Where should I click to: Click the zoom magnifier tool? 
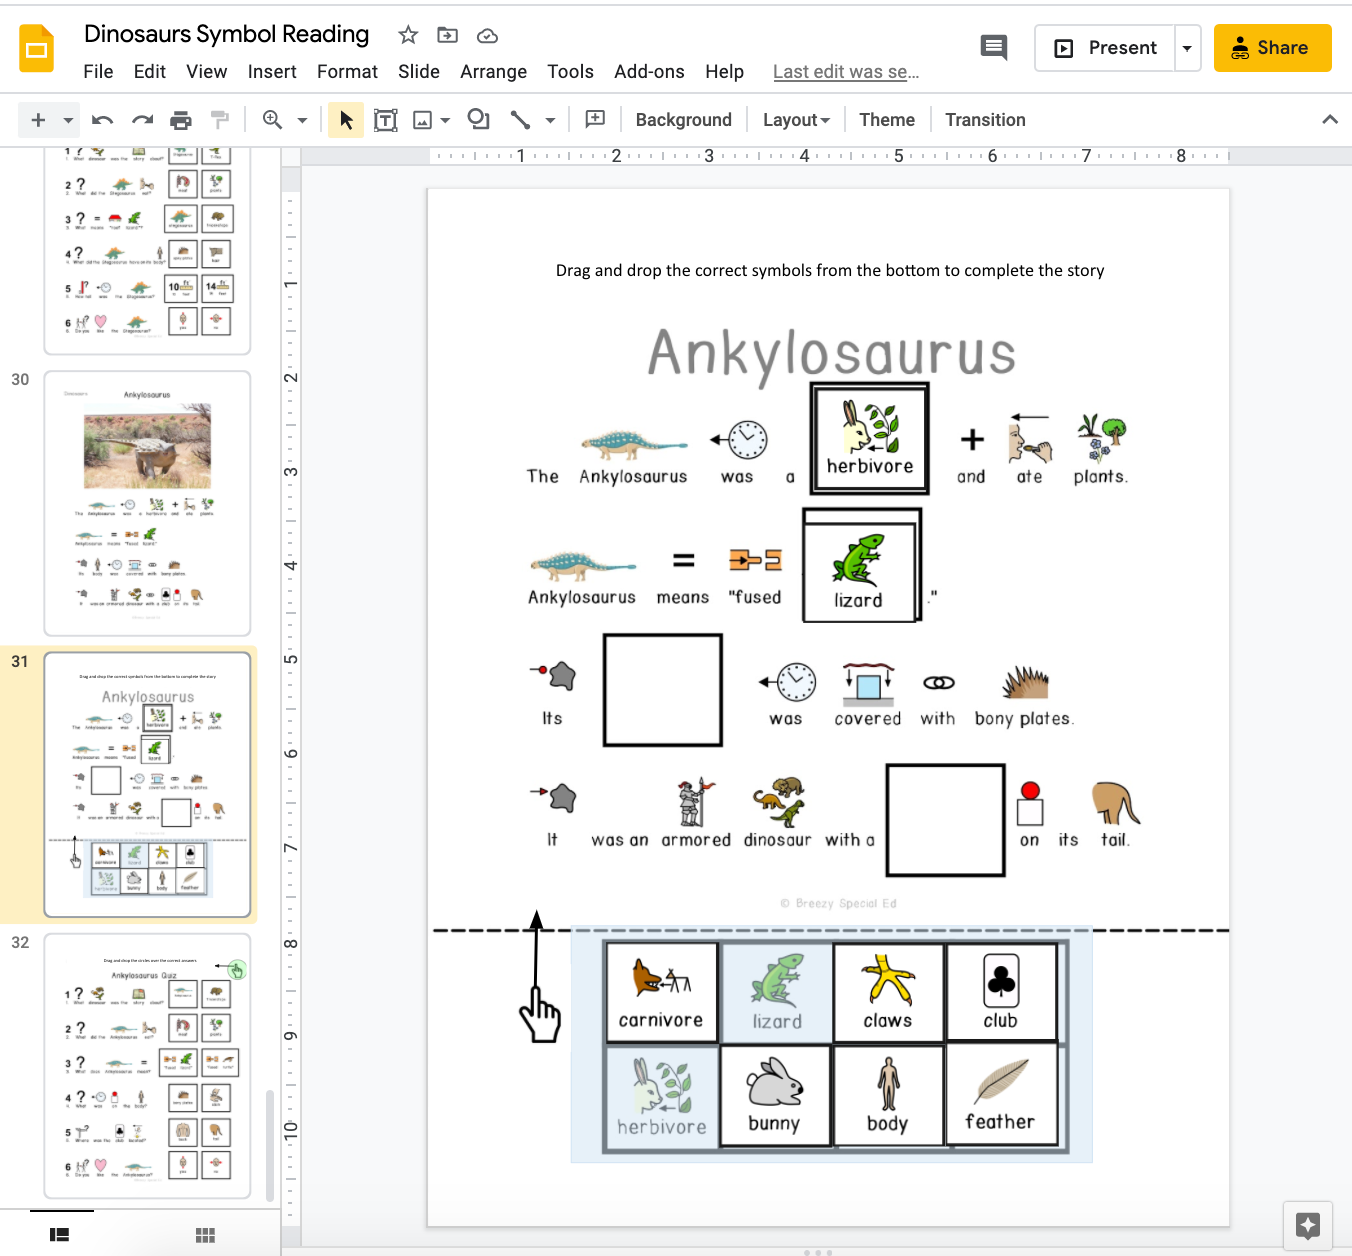[x=272, y=120]
